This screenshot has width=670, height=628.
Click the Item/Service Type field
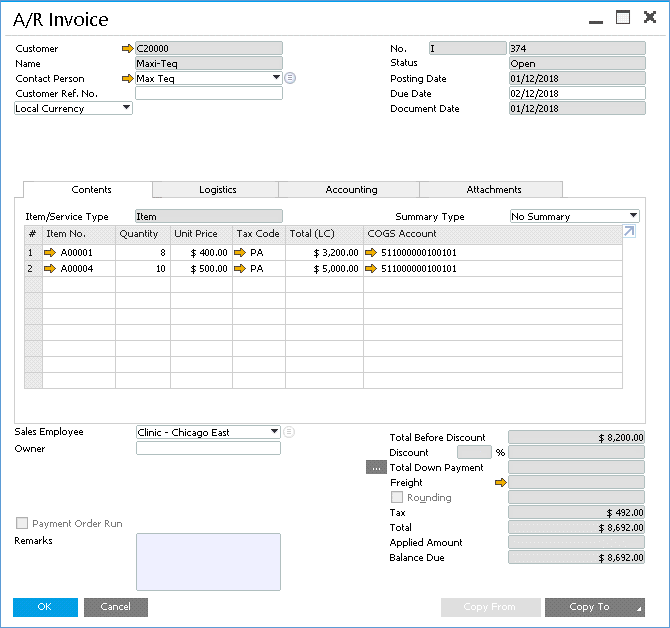(209, 216)
